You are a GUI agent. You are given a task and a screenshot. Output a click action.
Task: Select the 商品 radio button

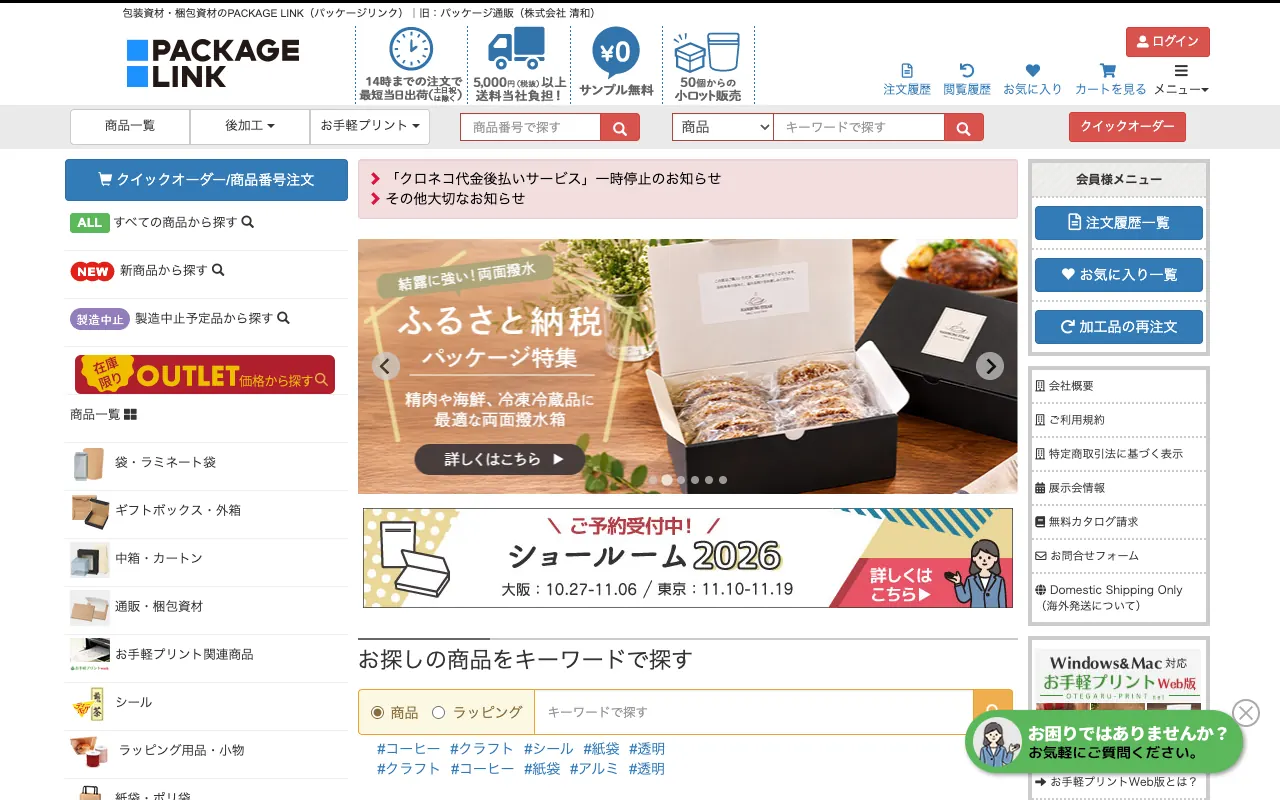[x=377, y=713]
